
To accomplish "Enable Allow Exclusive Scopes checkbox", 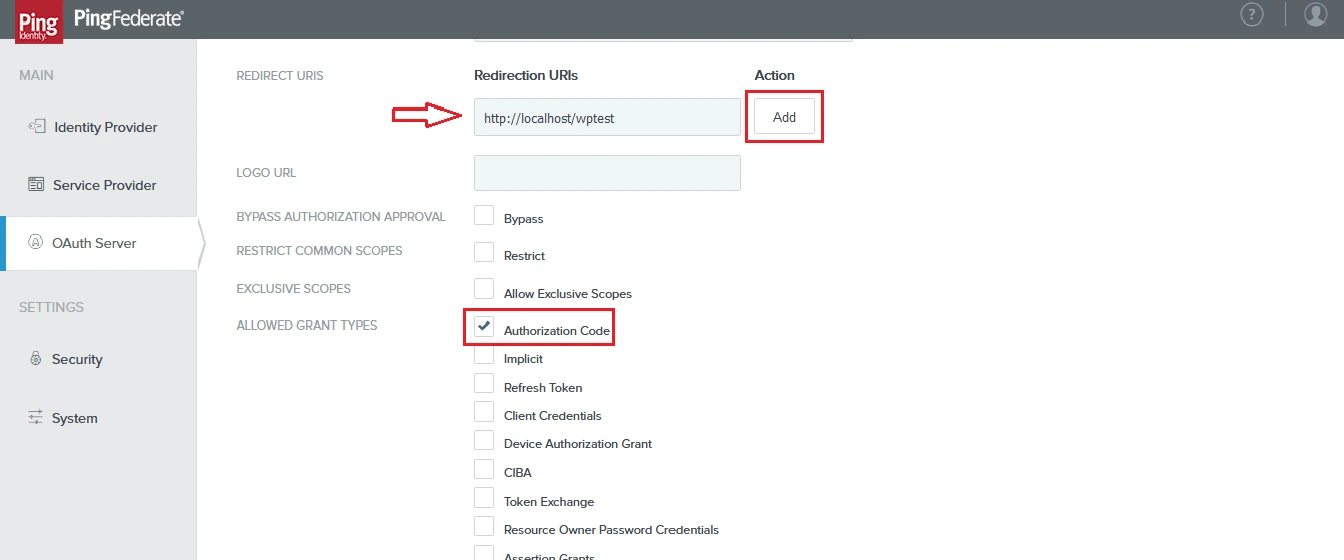I will coord(484,290).
